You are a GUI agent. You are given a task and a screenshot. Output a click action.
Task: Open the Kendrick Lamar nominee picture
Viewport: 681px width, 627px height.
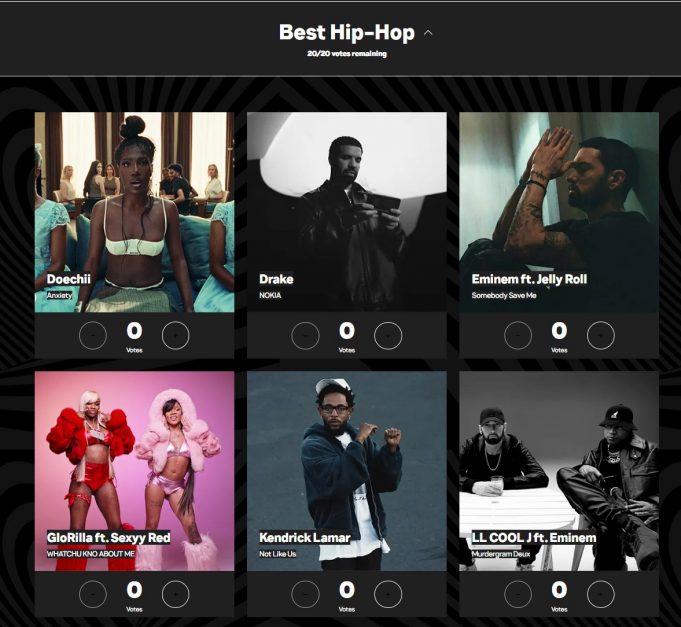(347, 471)
